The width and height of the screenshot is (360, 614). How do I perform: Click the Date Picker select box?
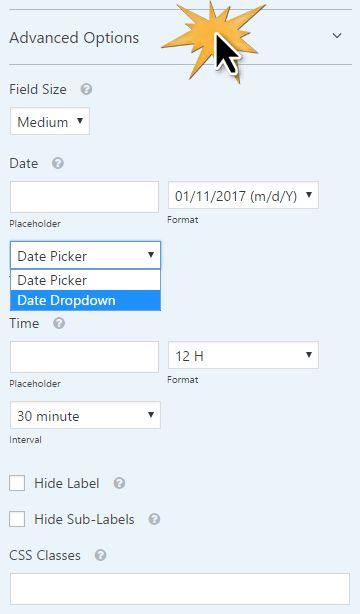[85, 255]
